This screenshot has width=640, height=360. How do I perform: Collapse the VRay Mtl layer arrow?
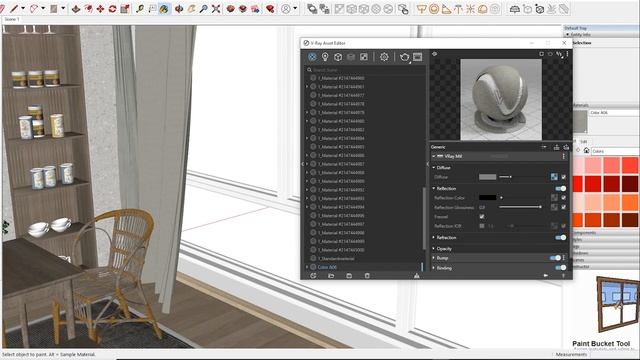pyautogui.click(x=434, y=156)
